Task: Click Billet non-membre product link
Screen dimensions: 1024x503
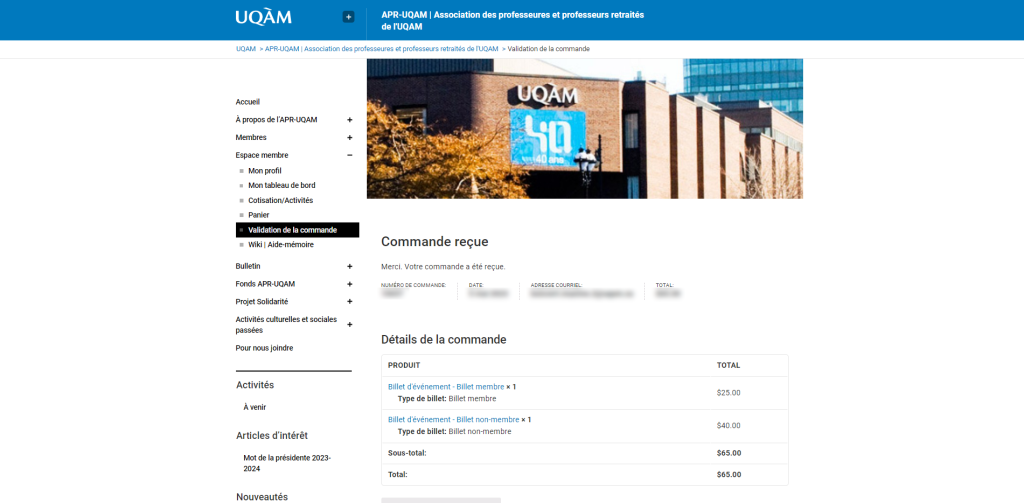Action: pos(453,420)
